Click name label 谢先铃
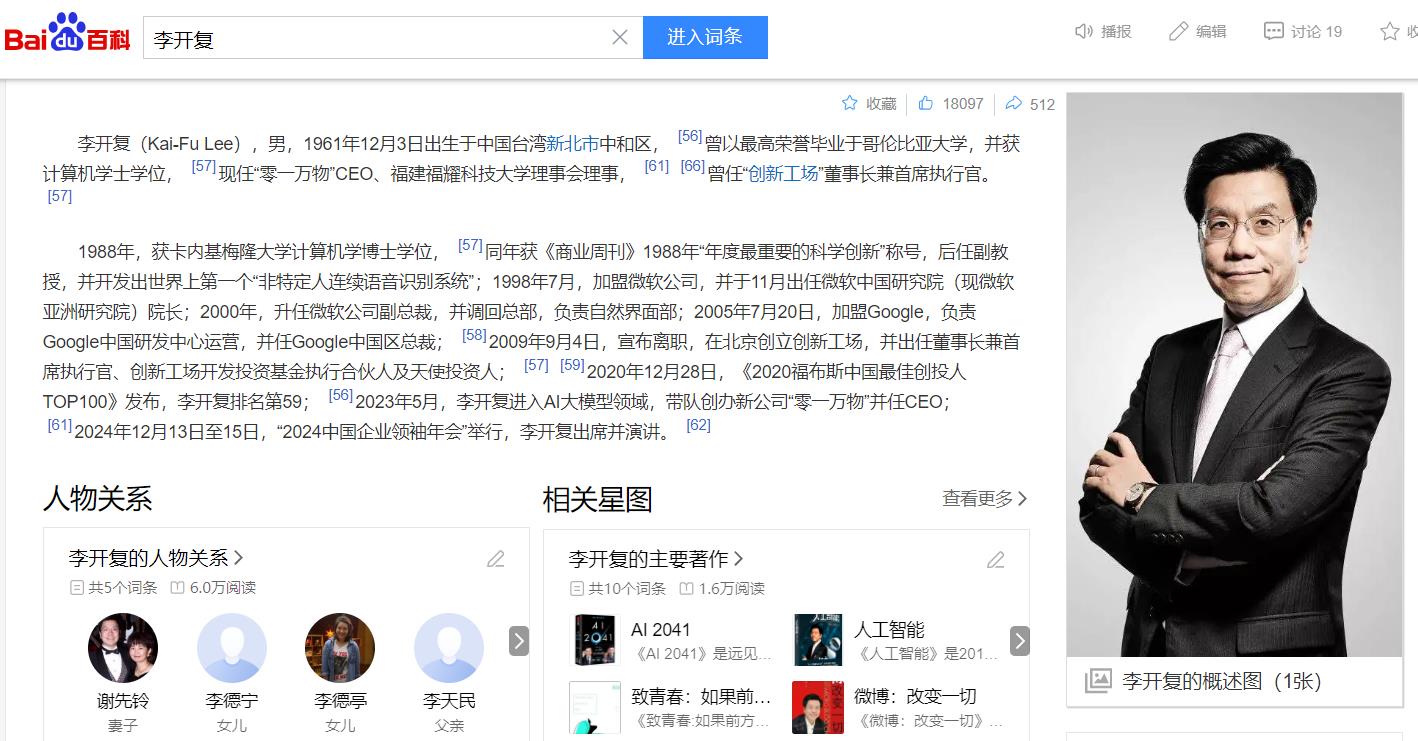Screen dimensions: 1418x741 click(123, 701)
